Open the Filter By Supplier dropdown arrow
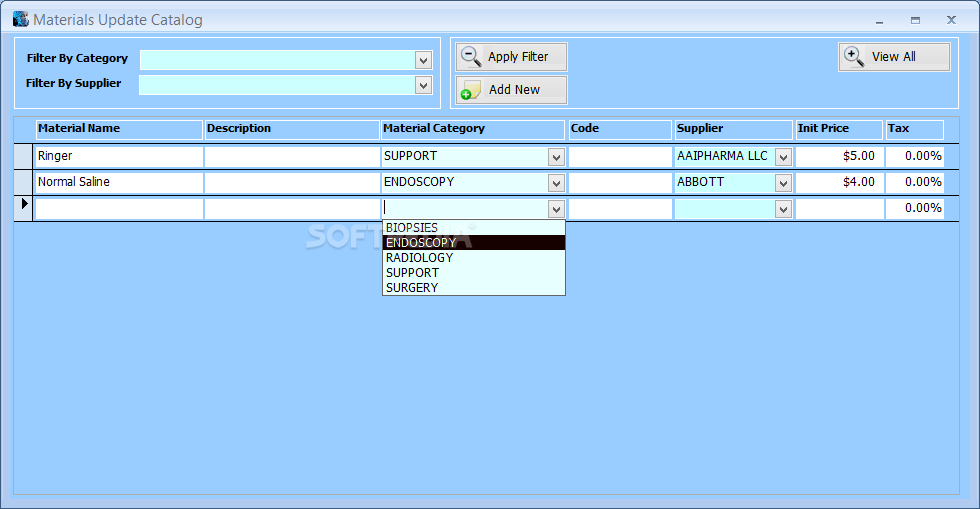The height and width of the screenshot is (509, 980). click(423, 85)
